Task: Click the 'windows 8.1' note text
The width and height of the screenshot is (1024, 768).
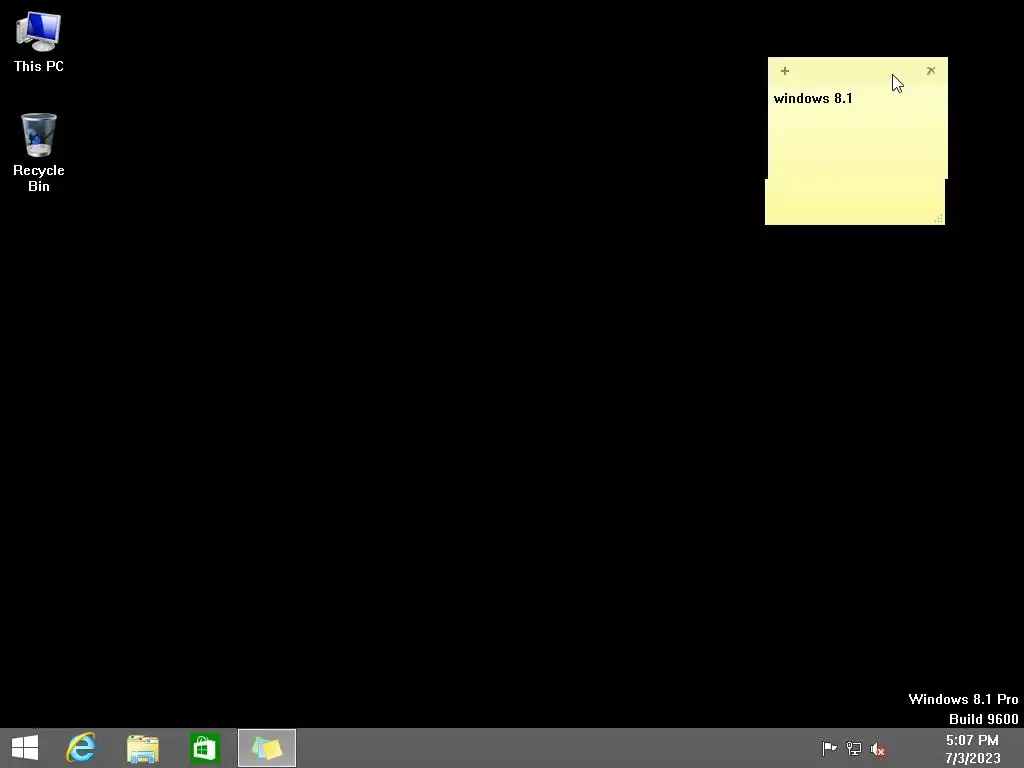Action: coord(813,99)
